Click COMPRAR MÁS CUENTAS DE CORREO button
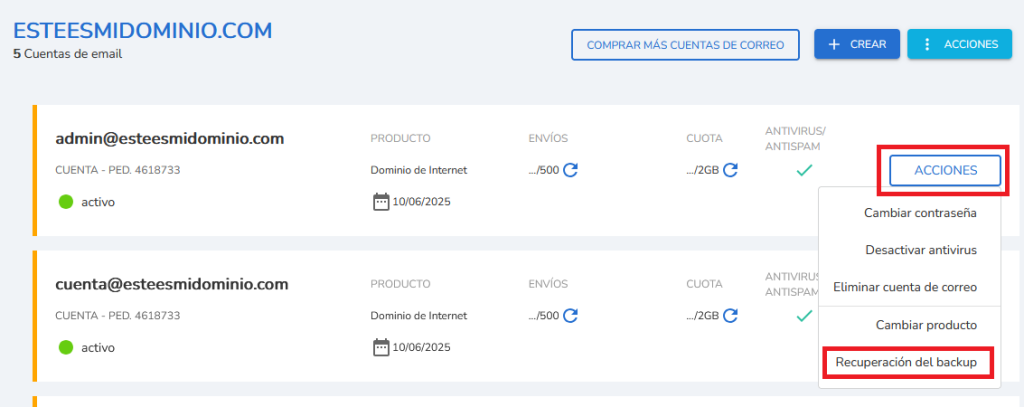Screen dimensions: 1024x407 (685, 45)
